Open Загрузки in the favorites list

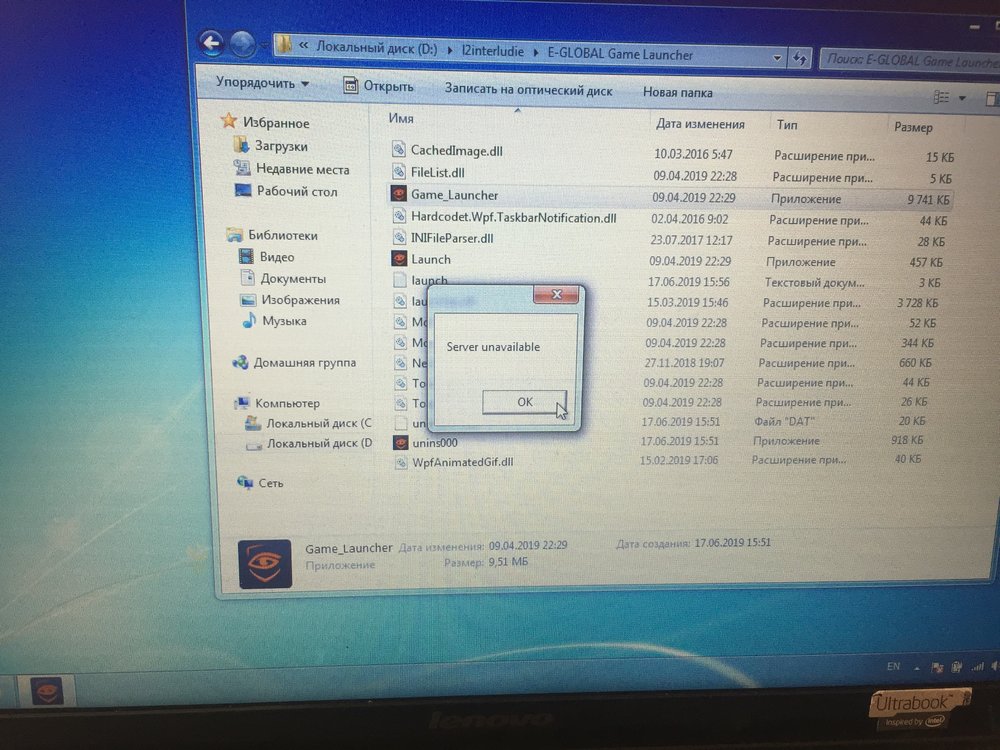pos(281,146)
